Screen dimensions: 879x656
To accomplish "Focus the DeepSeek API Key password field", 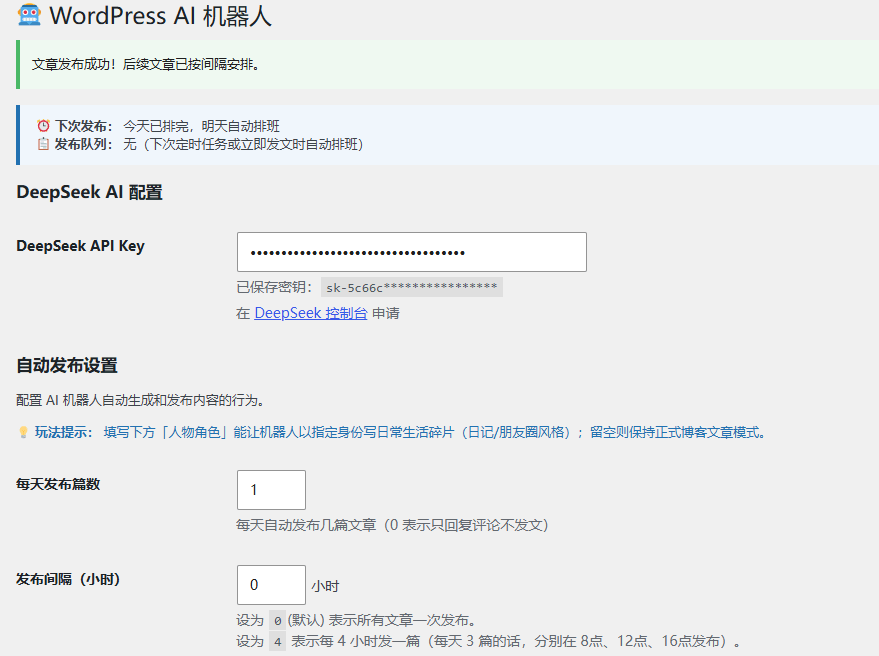I will pyautogui.click(x=411, y=252).
